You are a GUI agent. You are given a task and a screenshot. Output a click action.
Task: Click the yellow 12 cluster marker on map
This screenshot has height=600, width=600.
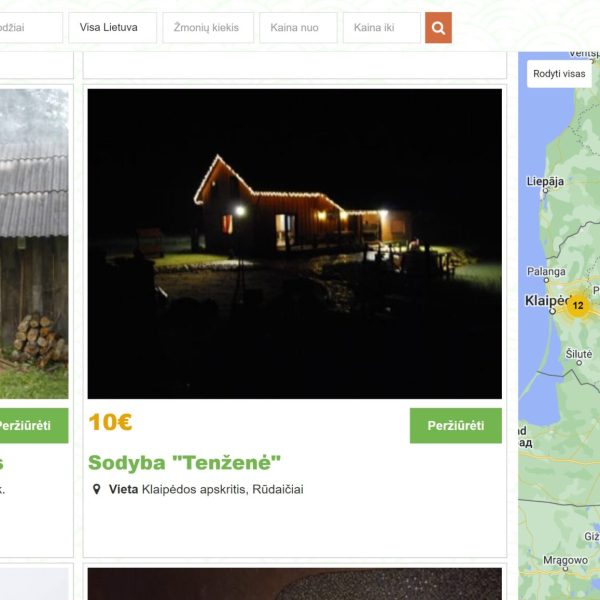[578, 305]
